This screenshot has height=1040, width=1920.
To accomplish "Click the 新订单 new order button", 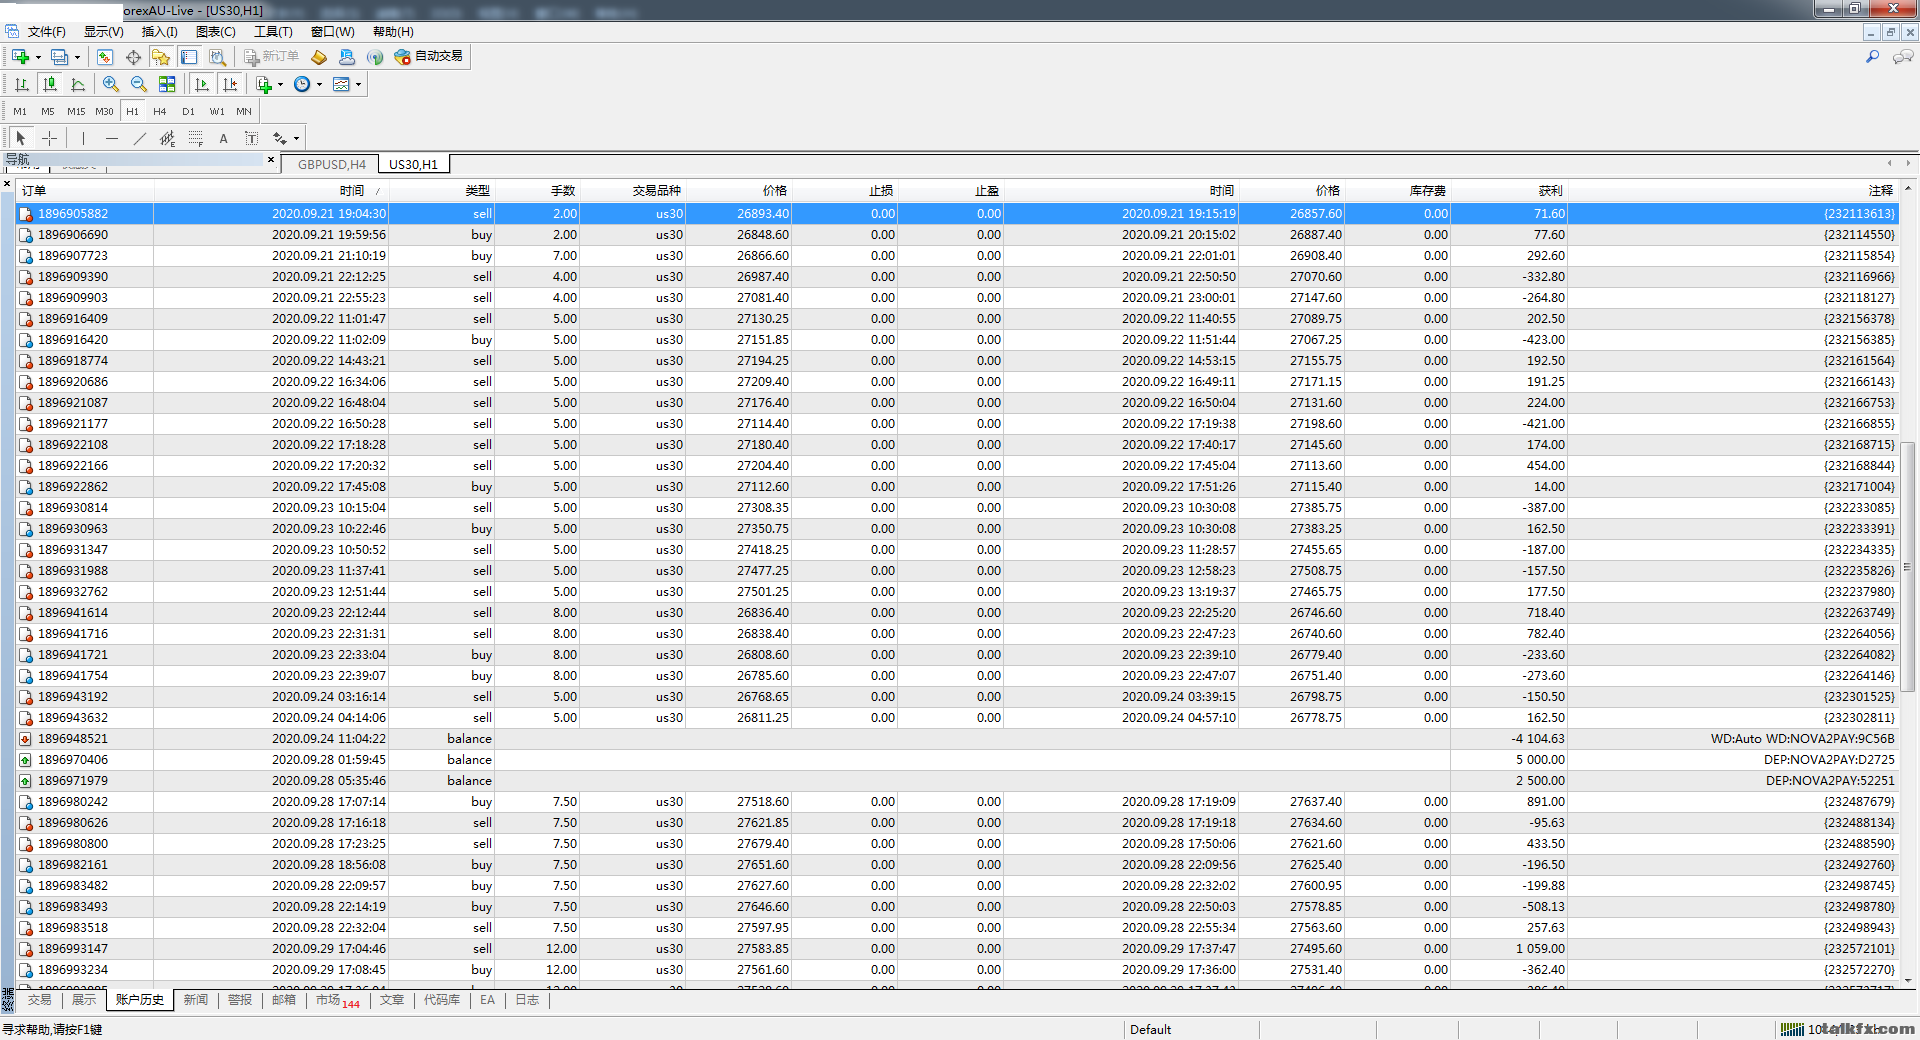I will pyautogui.click(x=271, y=57).
